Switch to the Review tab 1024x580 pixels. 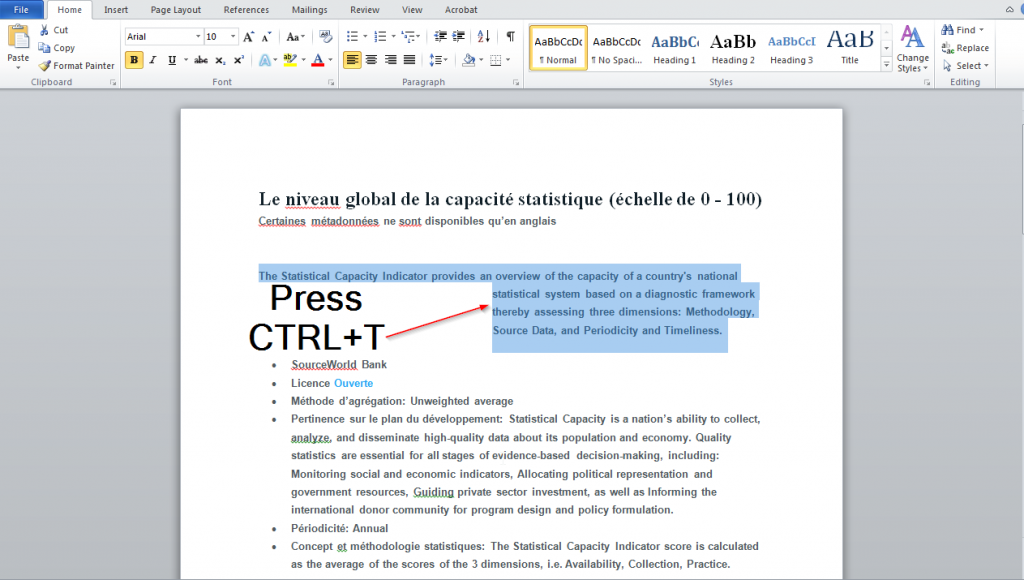click(364, 10)
